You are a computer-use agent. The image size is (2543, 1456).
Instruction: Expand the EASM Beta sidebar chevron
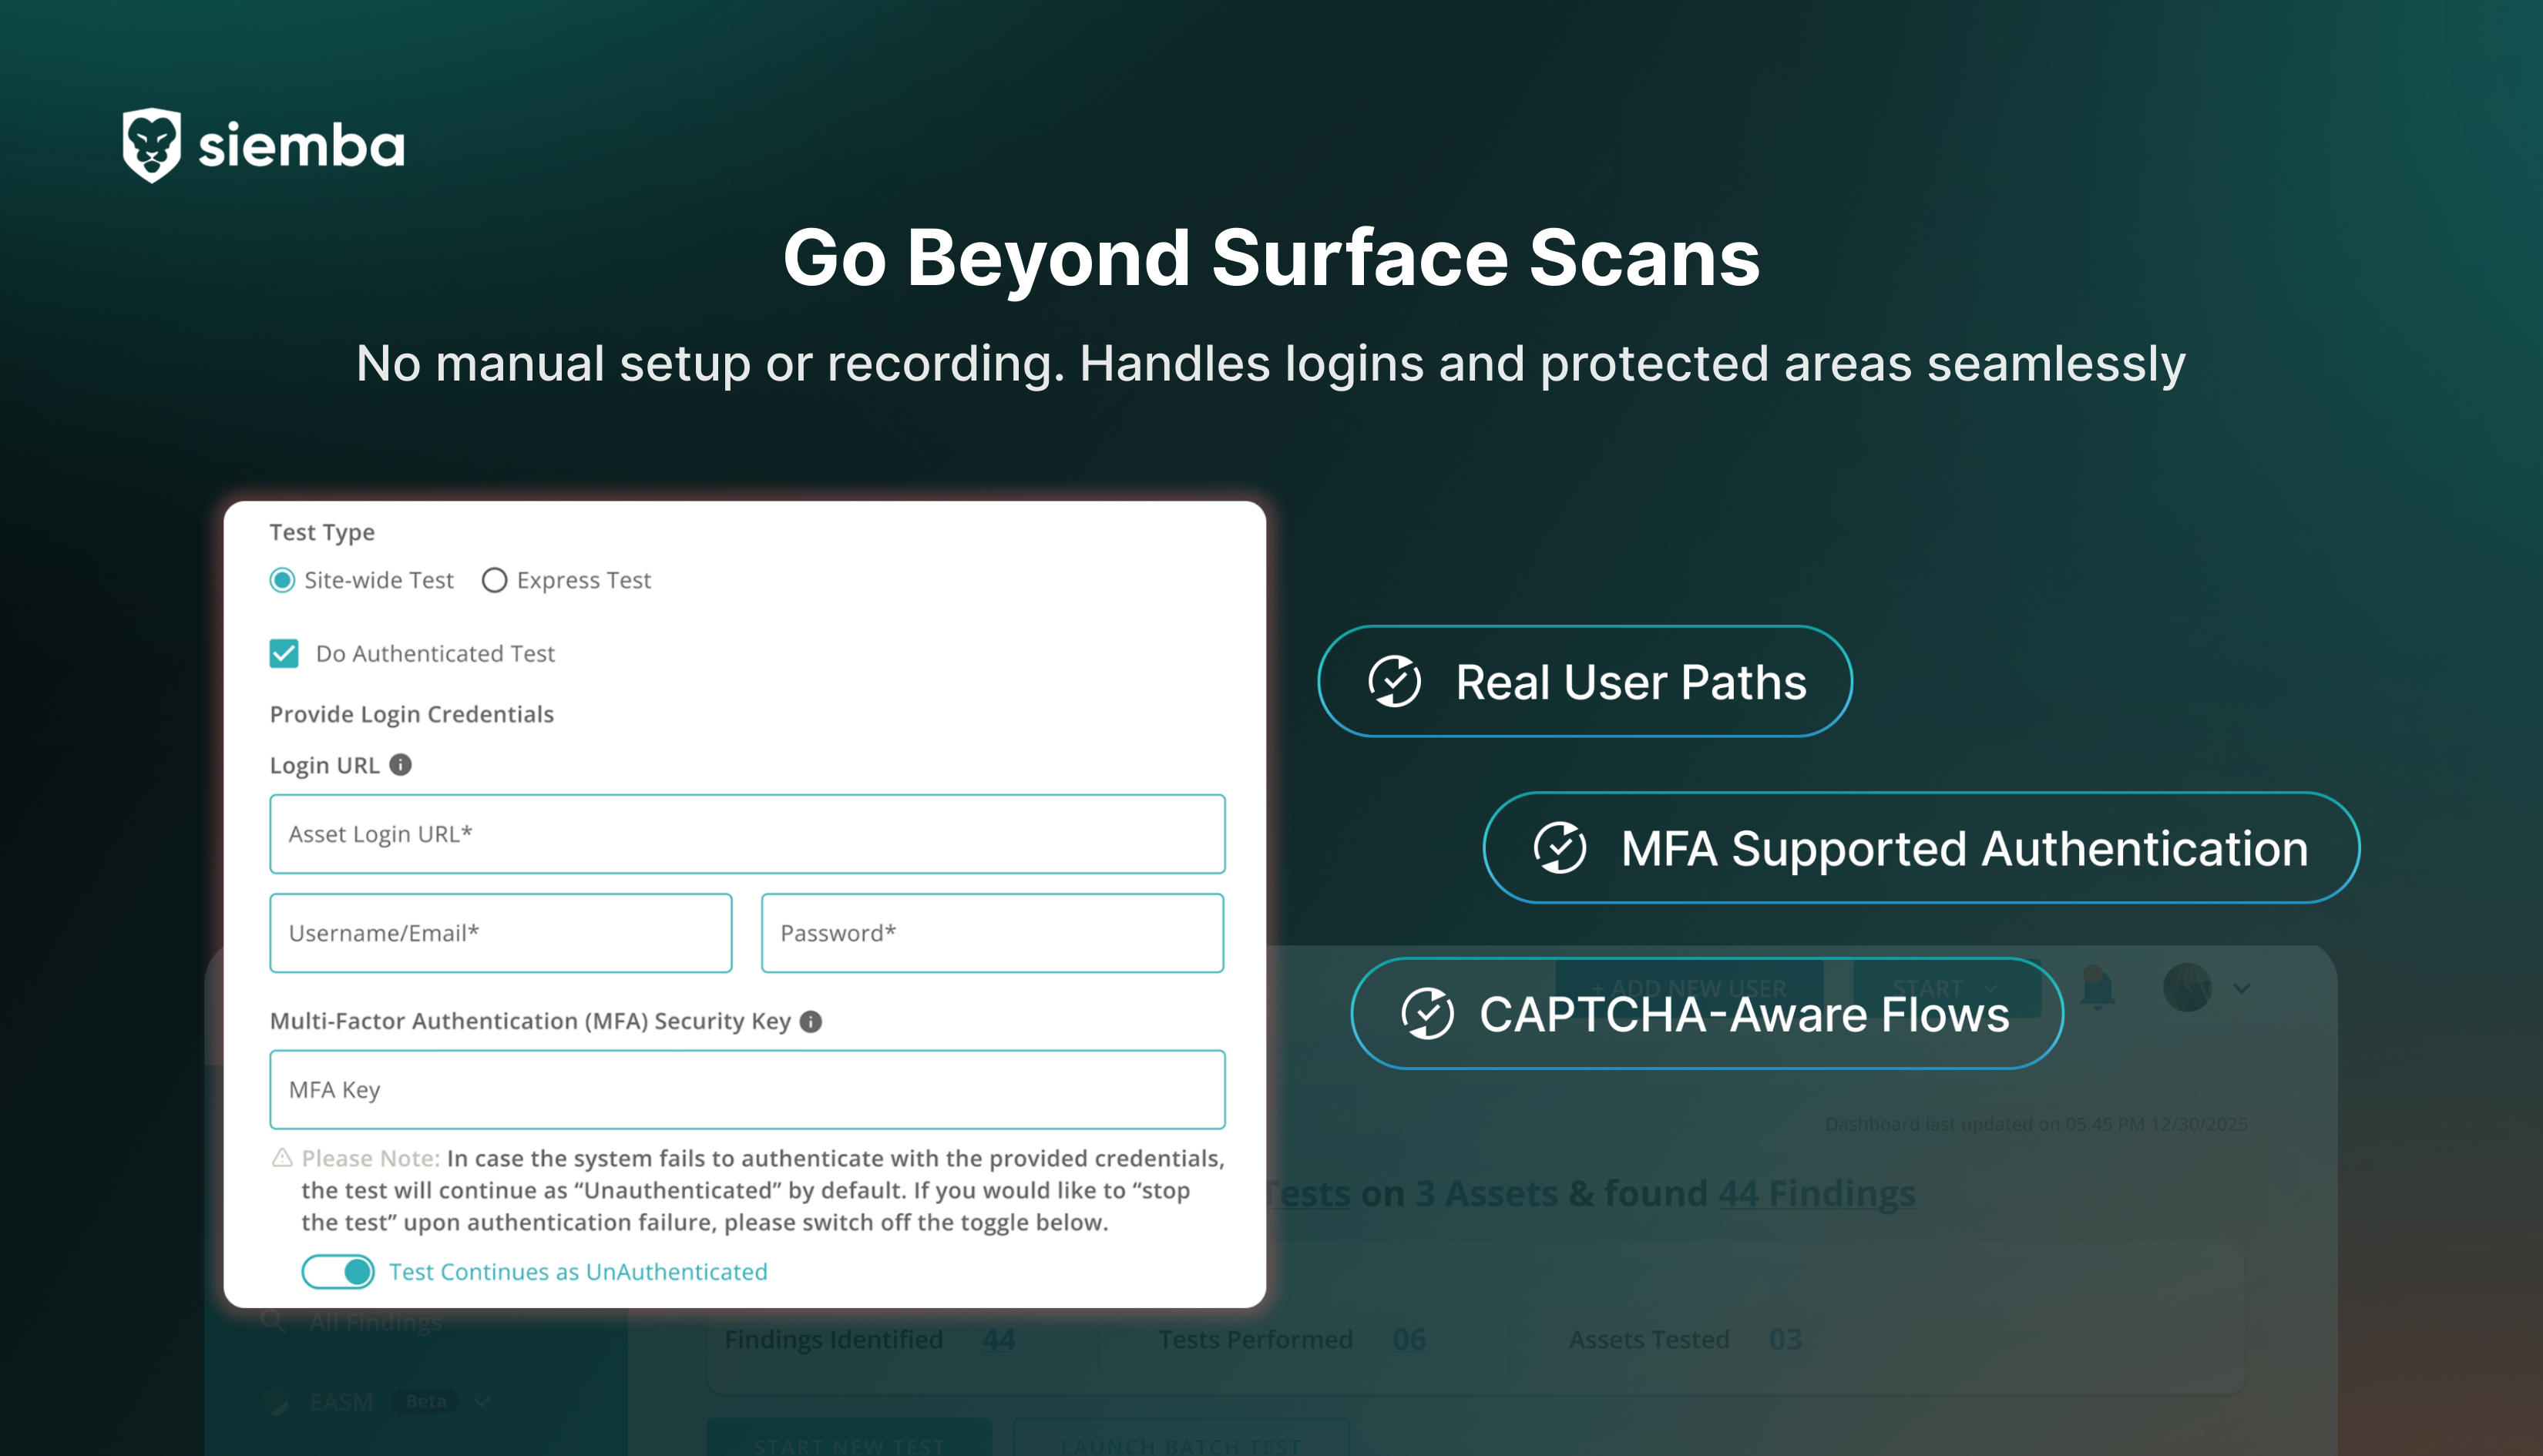coord(481,1402)
